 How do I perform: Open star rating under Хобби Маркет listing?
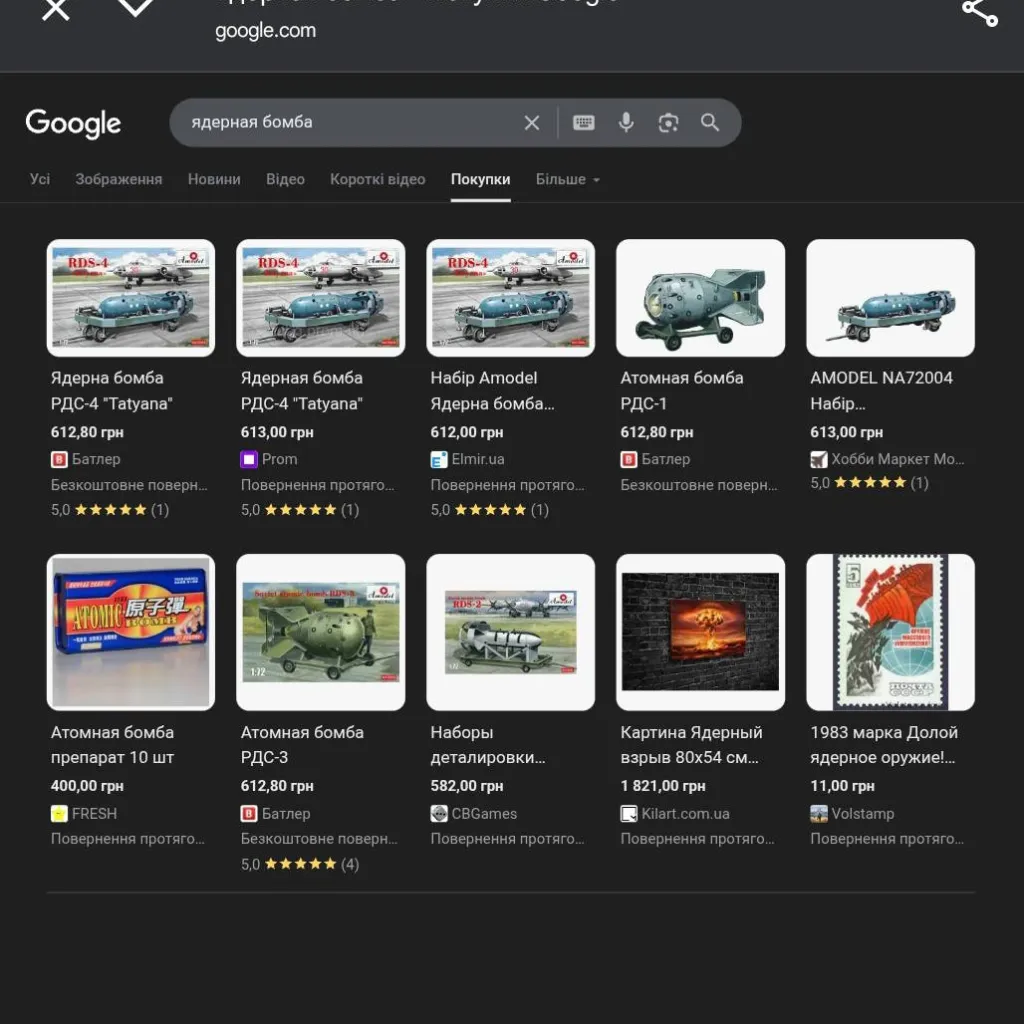tap(869, 483)
